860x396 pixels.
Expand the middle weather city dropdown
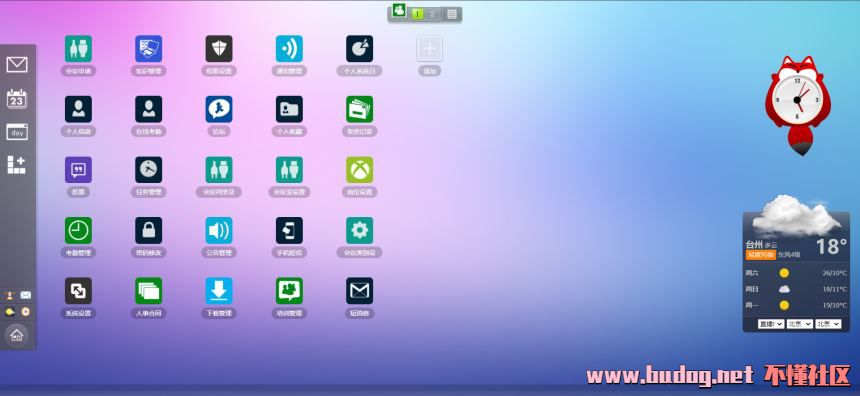tap(800, 324)
